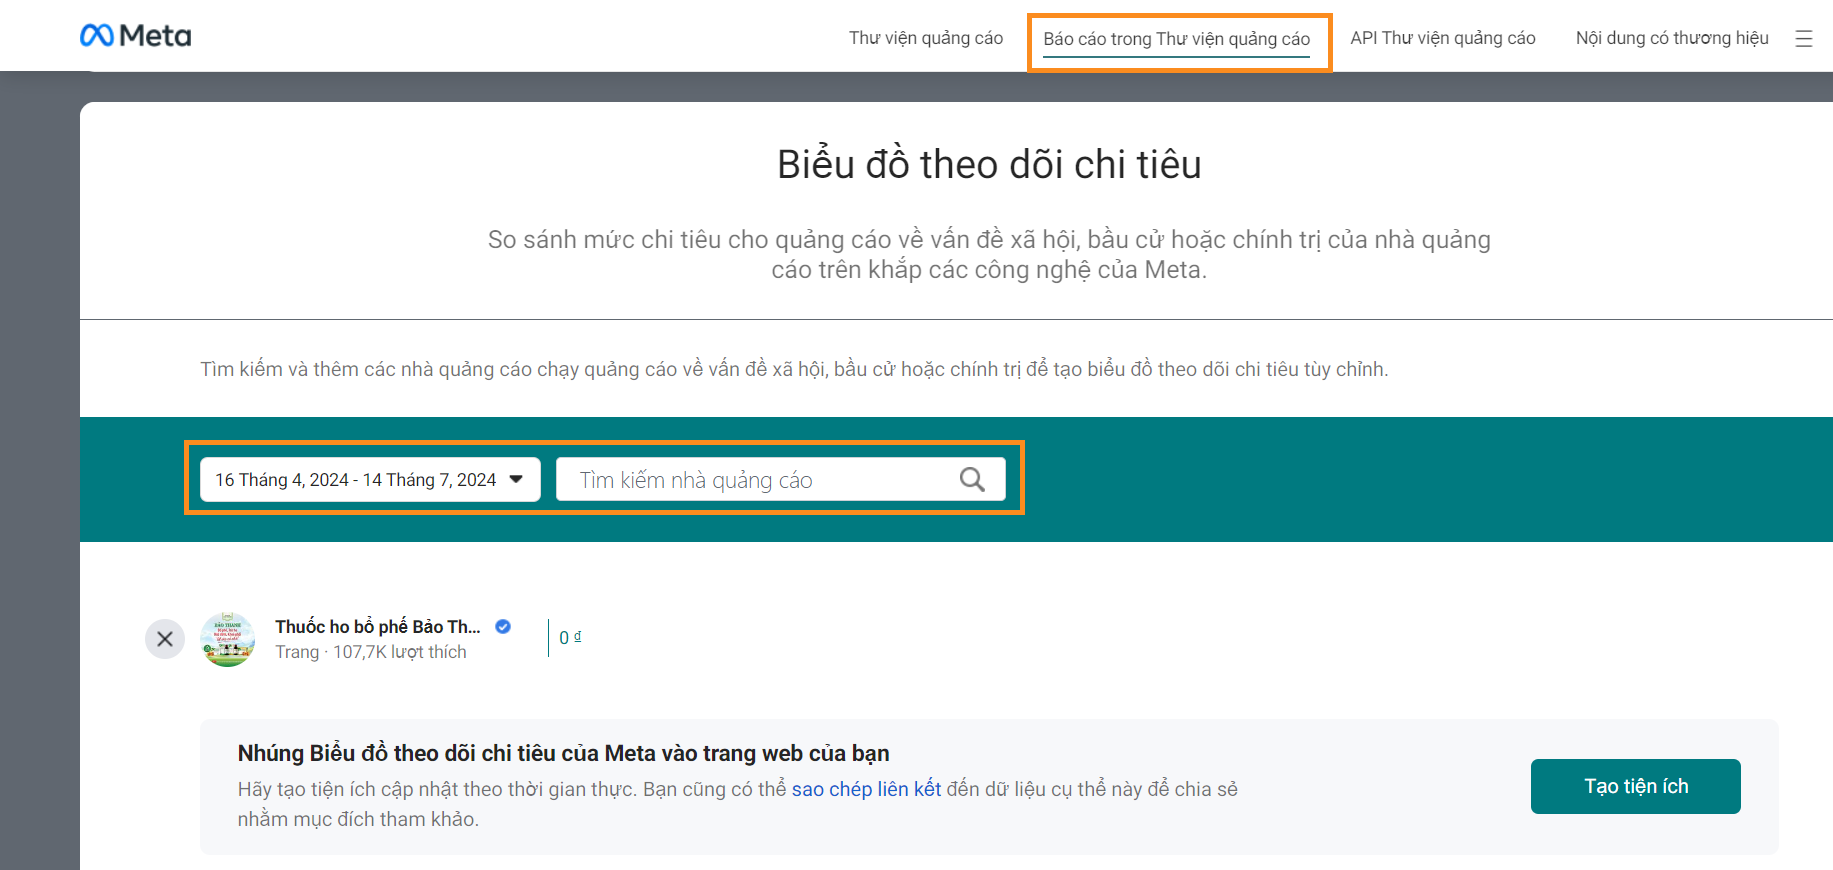Open the hamburger menu icon

tap(1804, 39)
